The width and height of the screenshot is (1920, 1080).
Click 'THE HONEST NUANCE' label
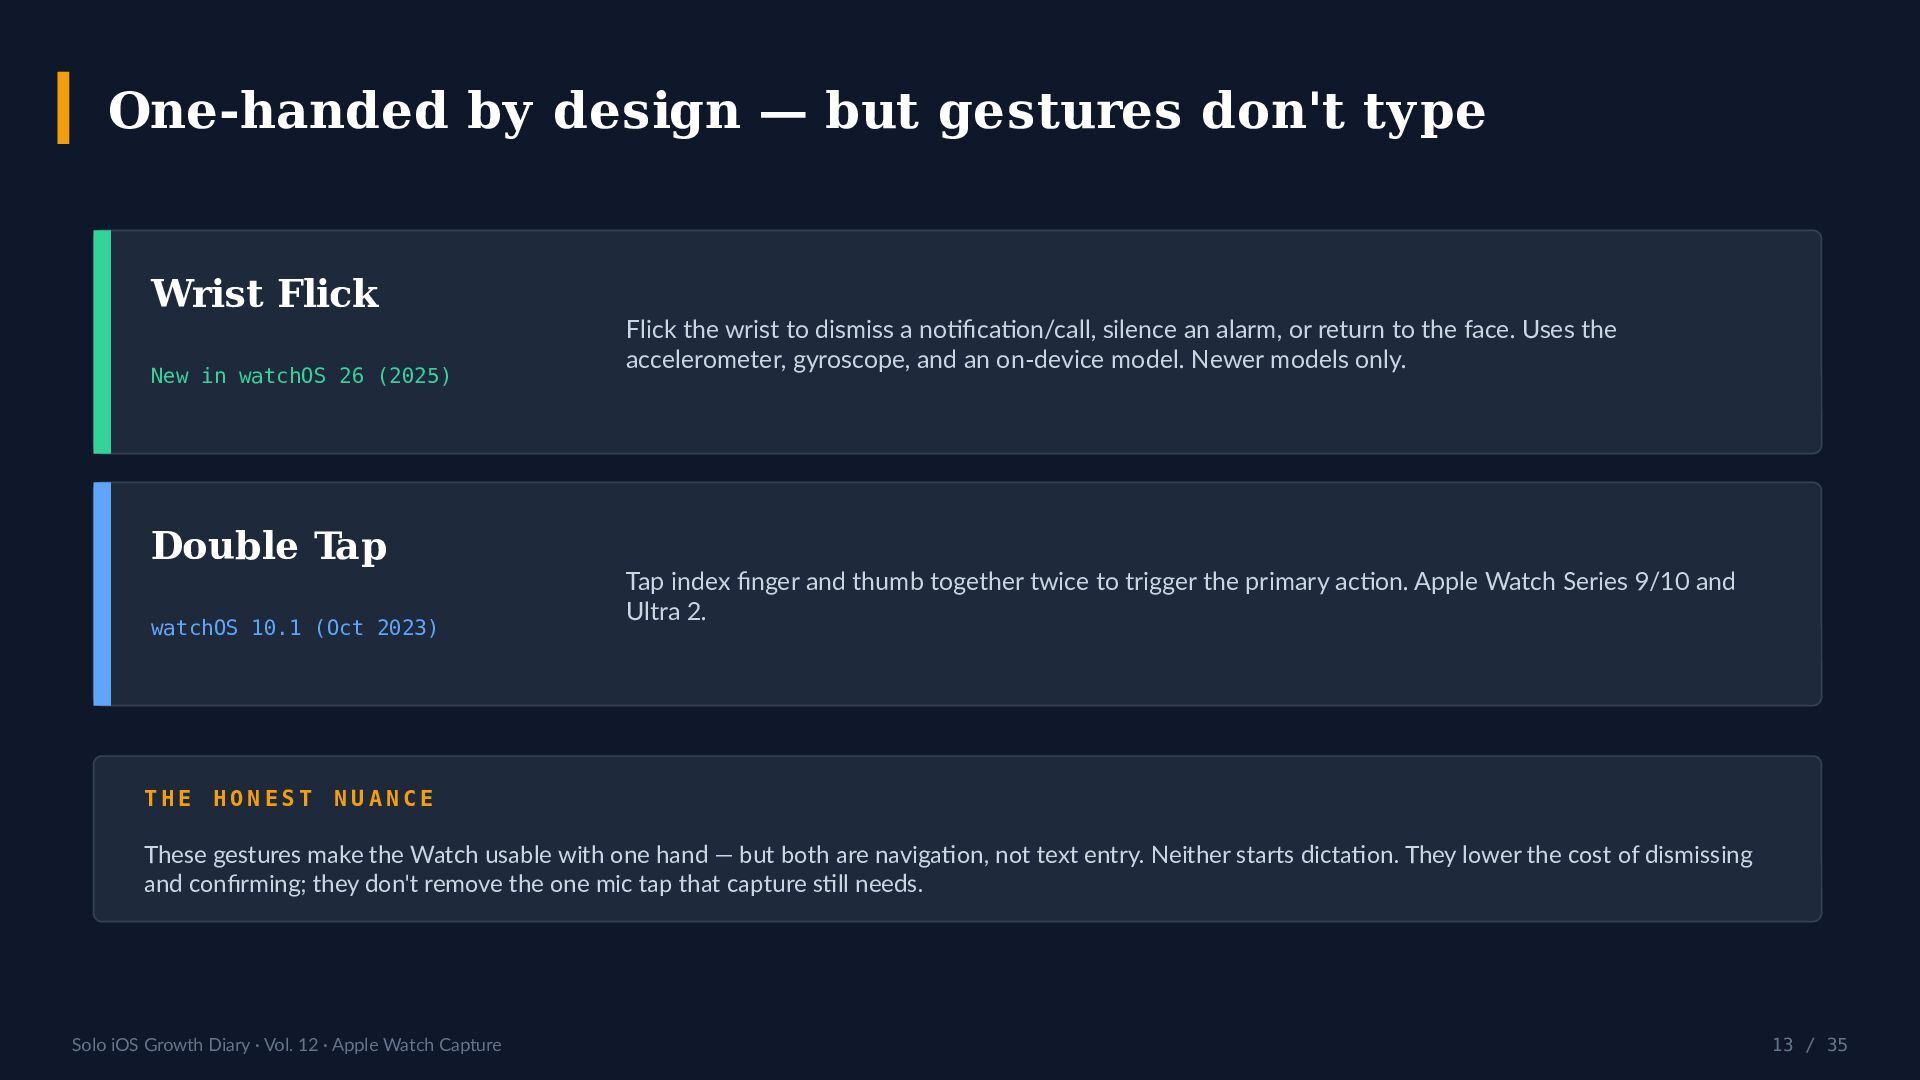pos(290,799)
